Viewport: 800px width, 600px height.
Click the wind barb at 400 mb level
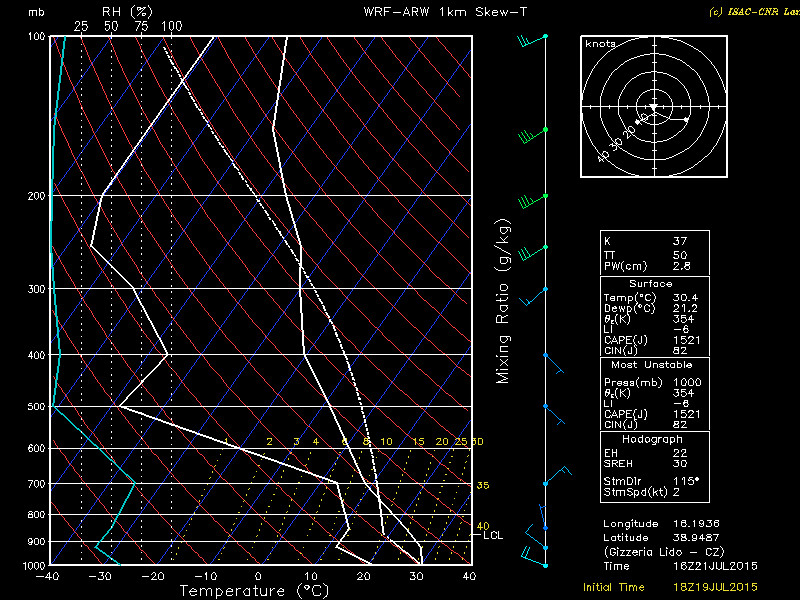point(554,364)
